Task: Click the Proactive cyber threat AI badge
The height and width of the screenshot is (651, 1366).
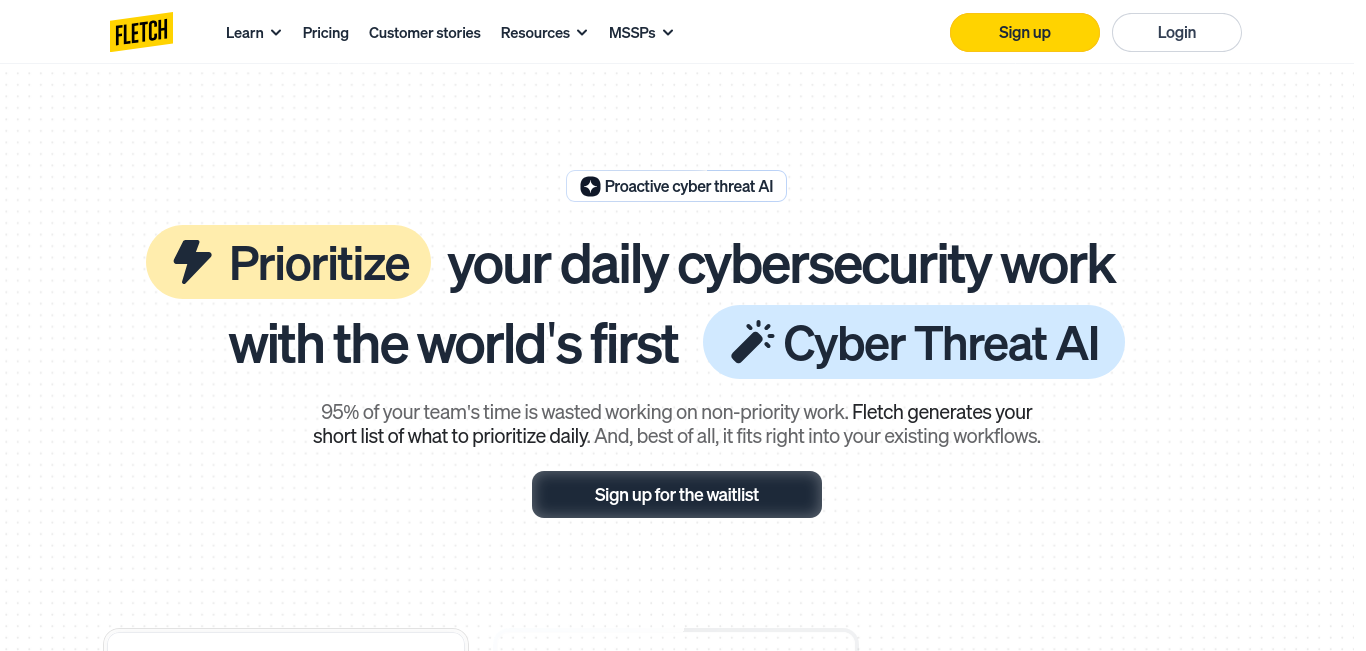Action: tap(677, 186)
